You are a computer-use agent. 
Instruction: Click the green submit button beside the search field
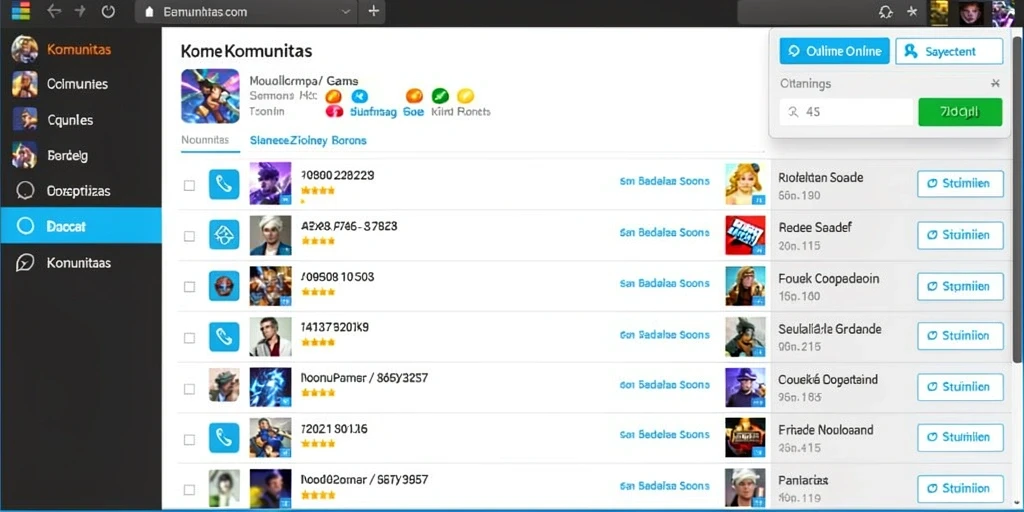point(960,112)
